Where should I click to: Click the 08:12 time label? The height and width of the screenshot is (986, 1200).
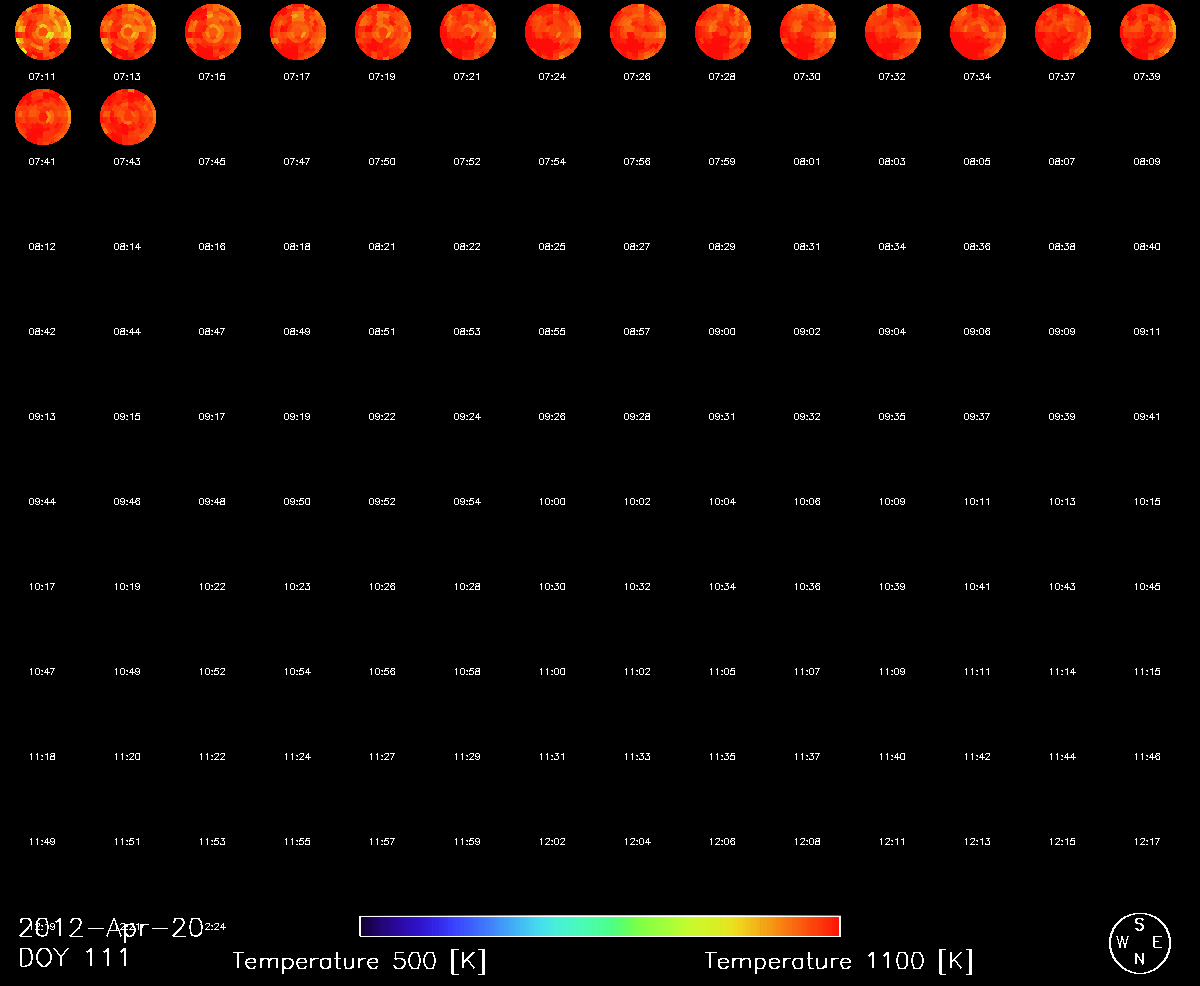coord(42,246)
